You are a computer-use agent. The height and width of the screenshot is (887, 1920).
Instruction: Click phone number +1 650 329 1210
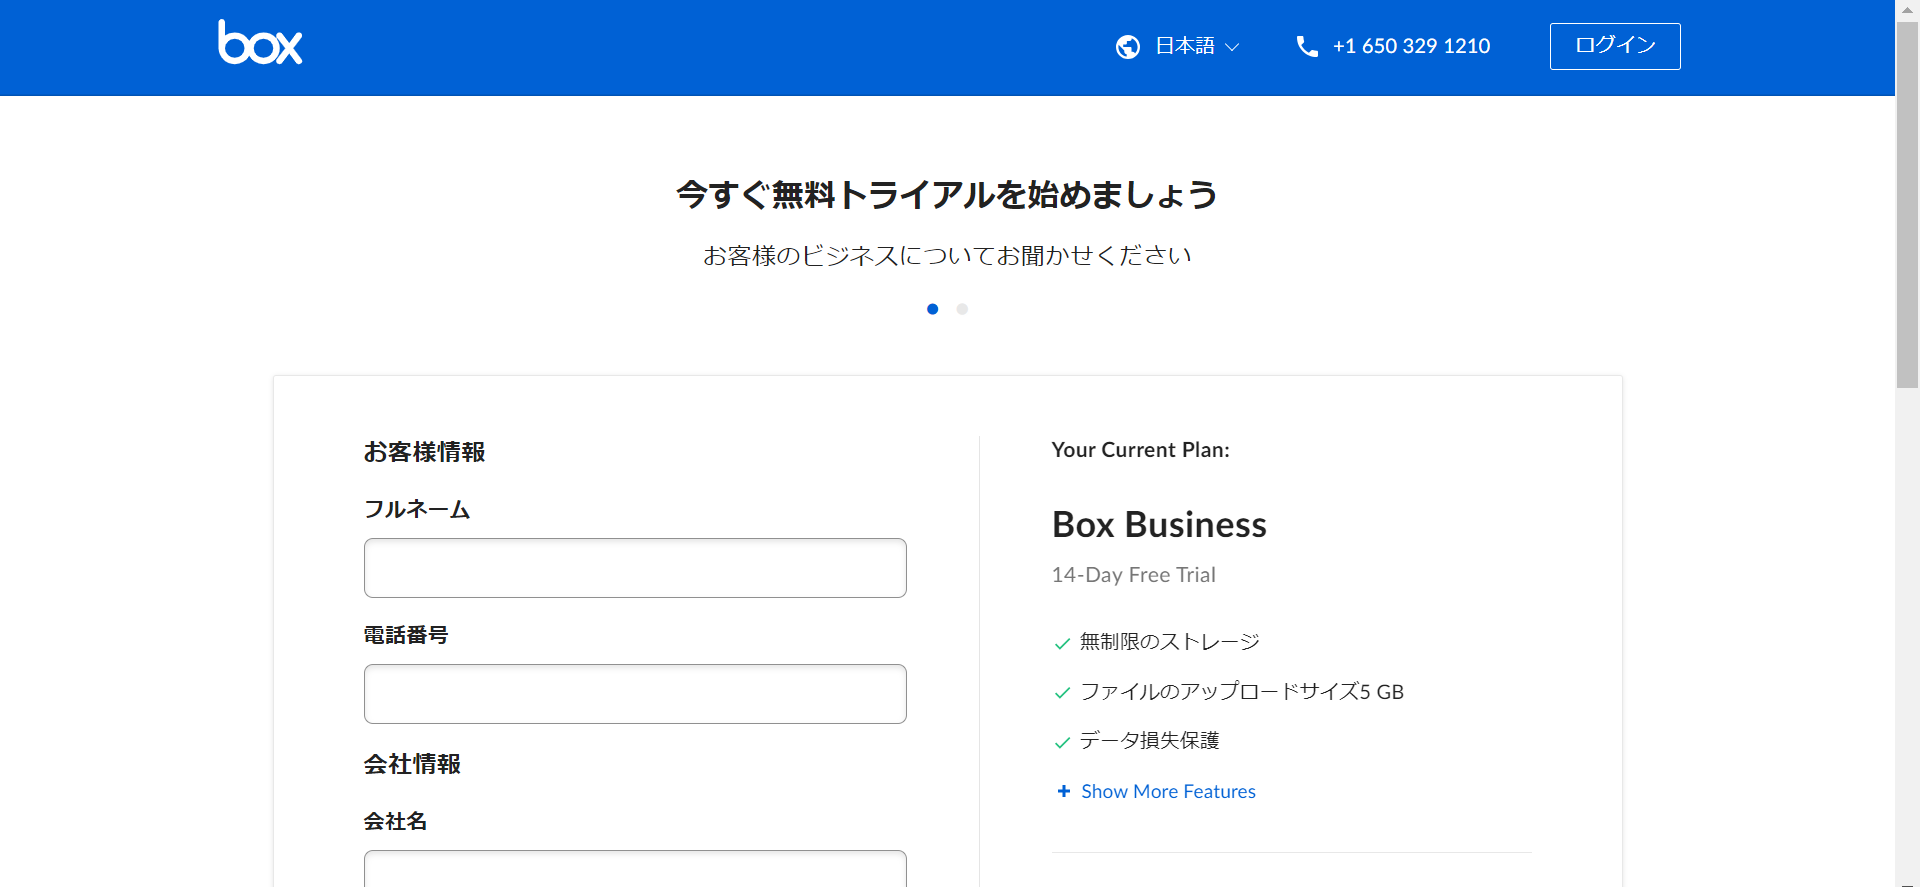[x=1411, y=46]
